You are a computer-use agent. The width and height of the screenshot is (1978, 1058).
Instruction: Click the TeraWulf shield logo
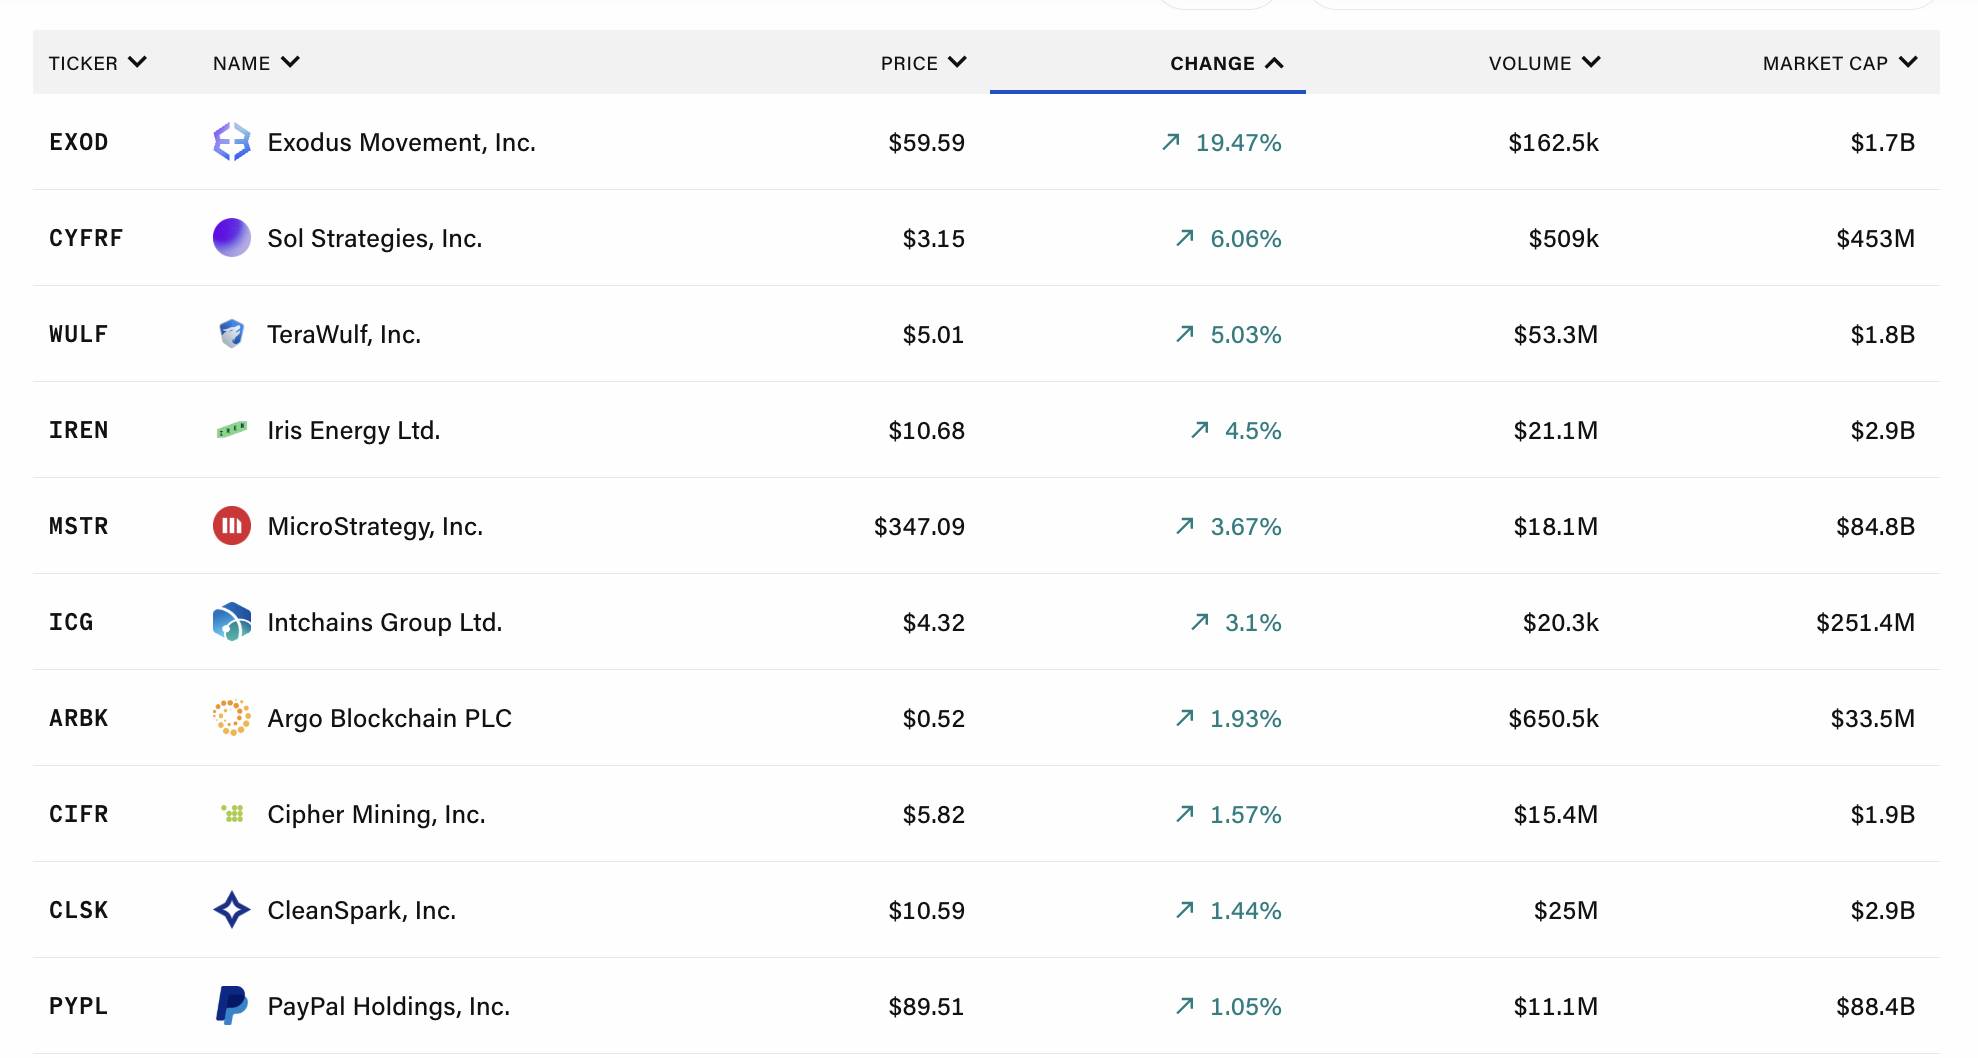tap(232, 334)
